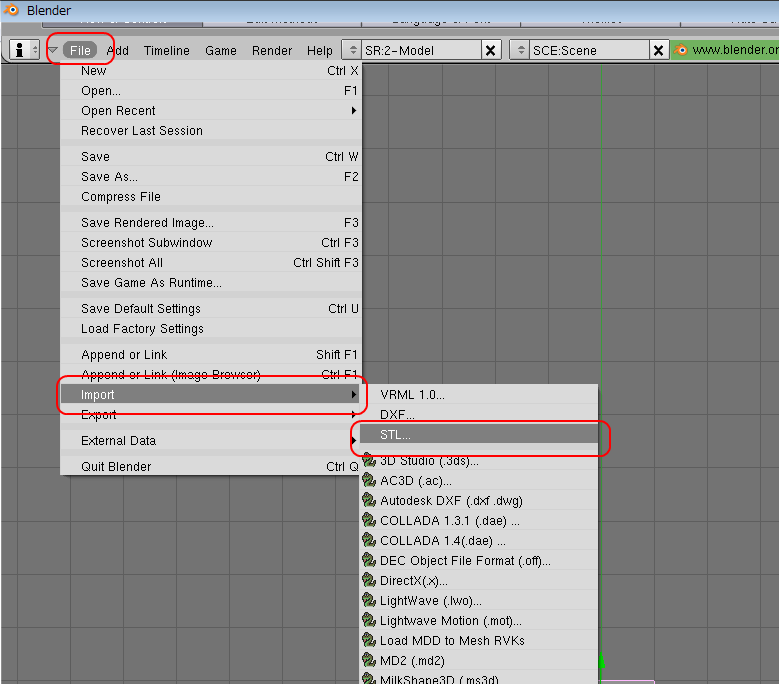Image resolution: width=779 pixels, height=684 pixels.
Task: Click the Python icon beside COLLADA 1.4
Action: pos(369,540)
